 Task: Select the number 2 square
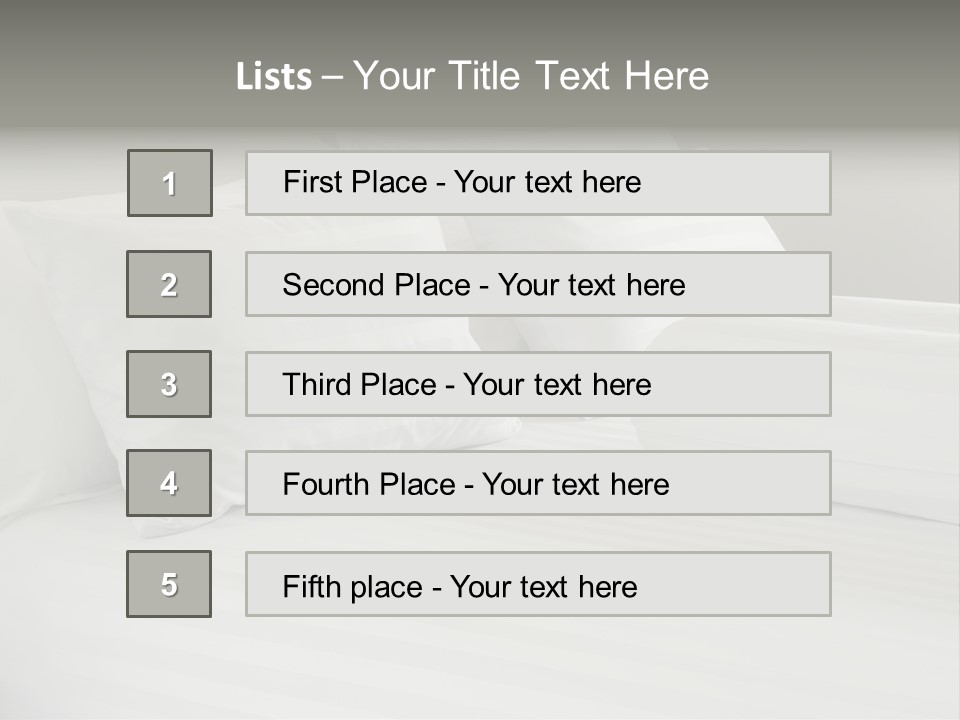[x=169, y=284]
